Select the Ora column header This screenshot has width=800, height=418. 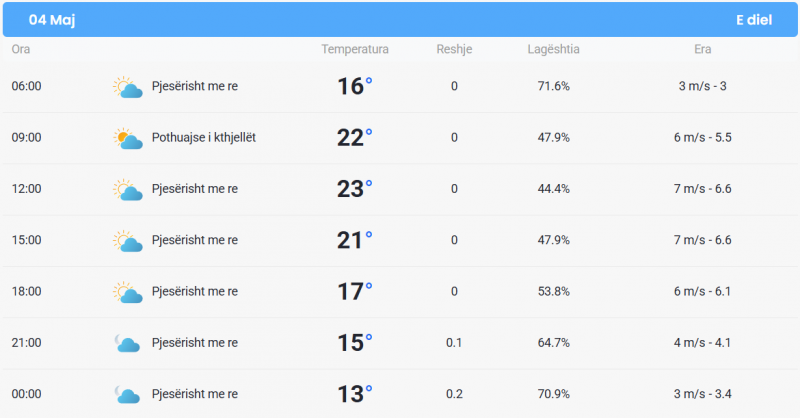21,50
